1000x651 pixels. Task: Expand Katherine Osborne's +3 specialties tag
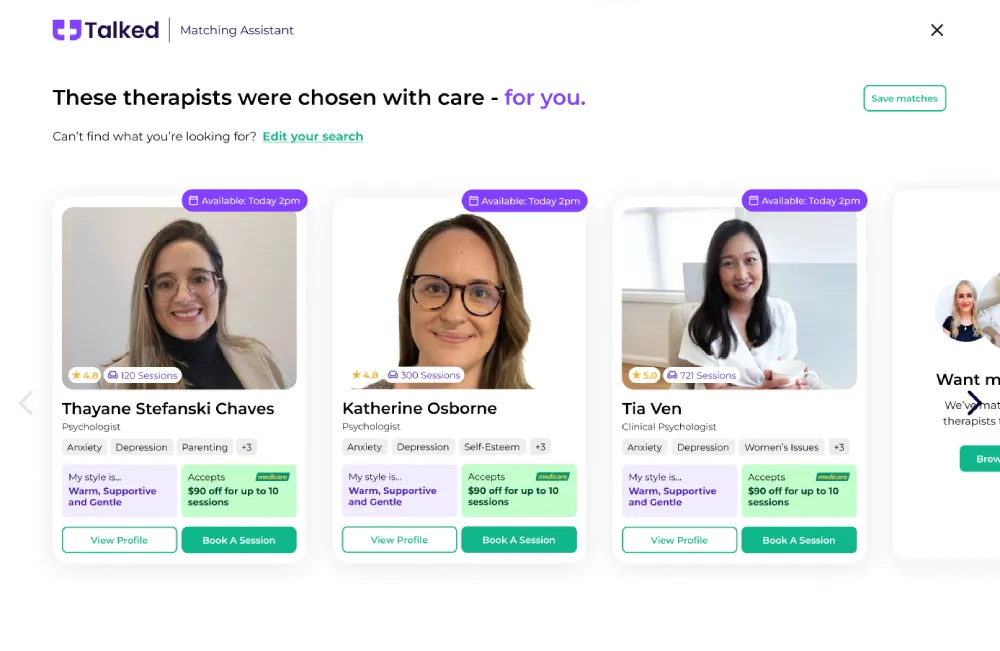point(540,447)
